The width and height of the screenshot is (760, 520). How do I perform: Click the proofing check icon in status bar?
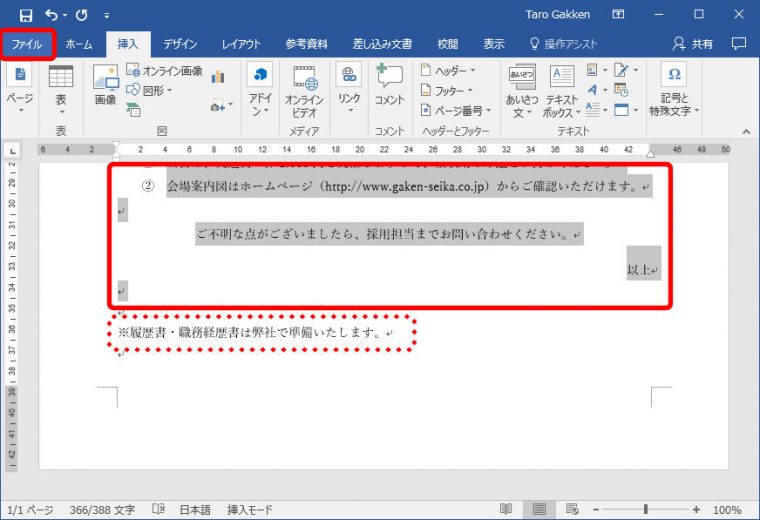(x=158, y=509)
